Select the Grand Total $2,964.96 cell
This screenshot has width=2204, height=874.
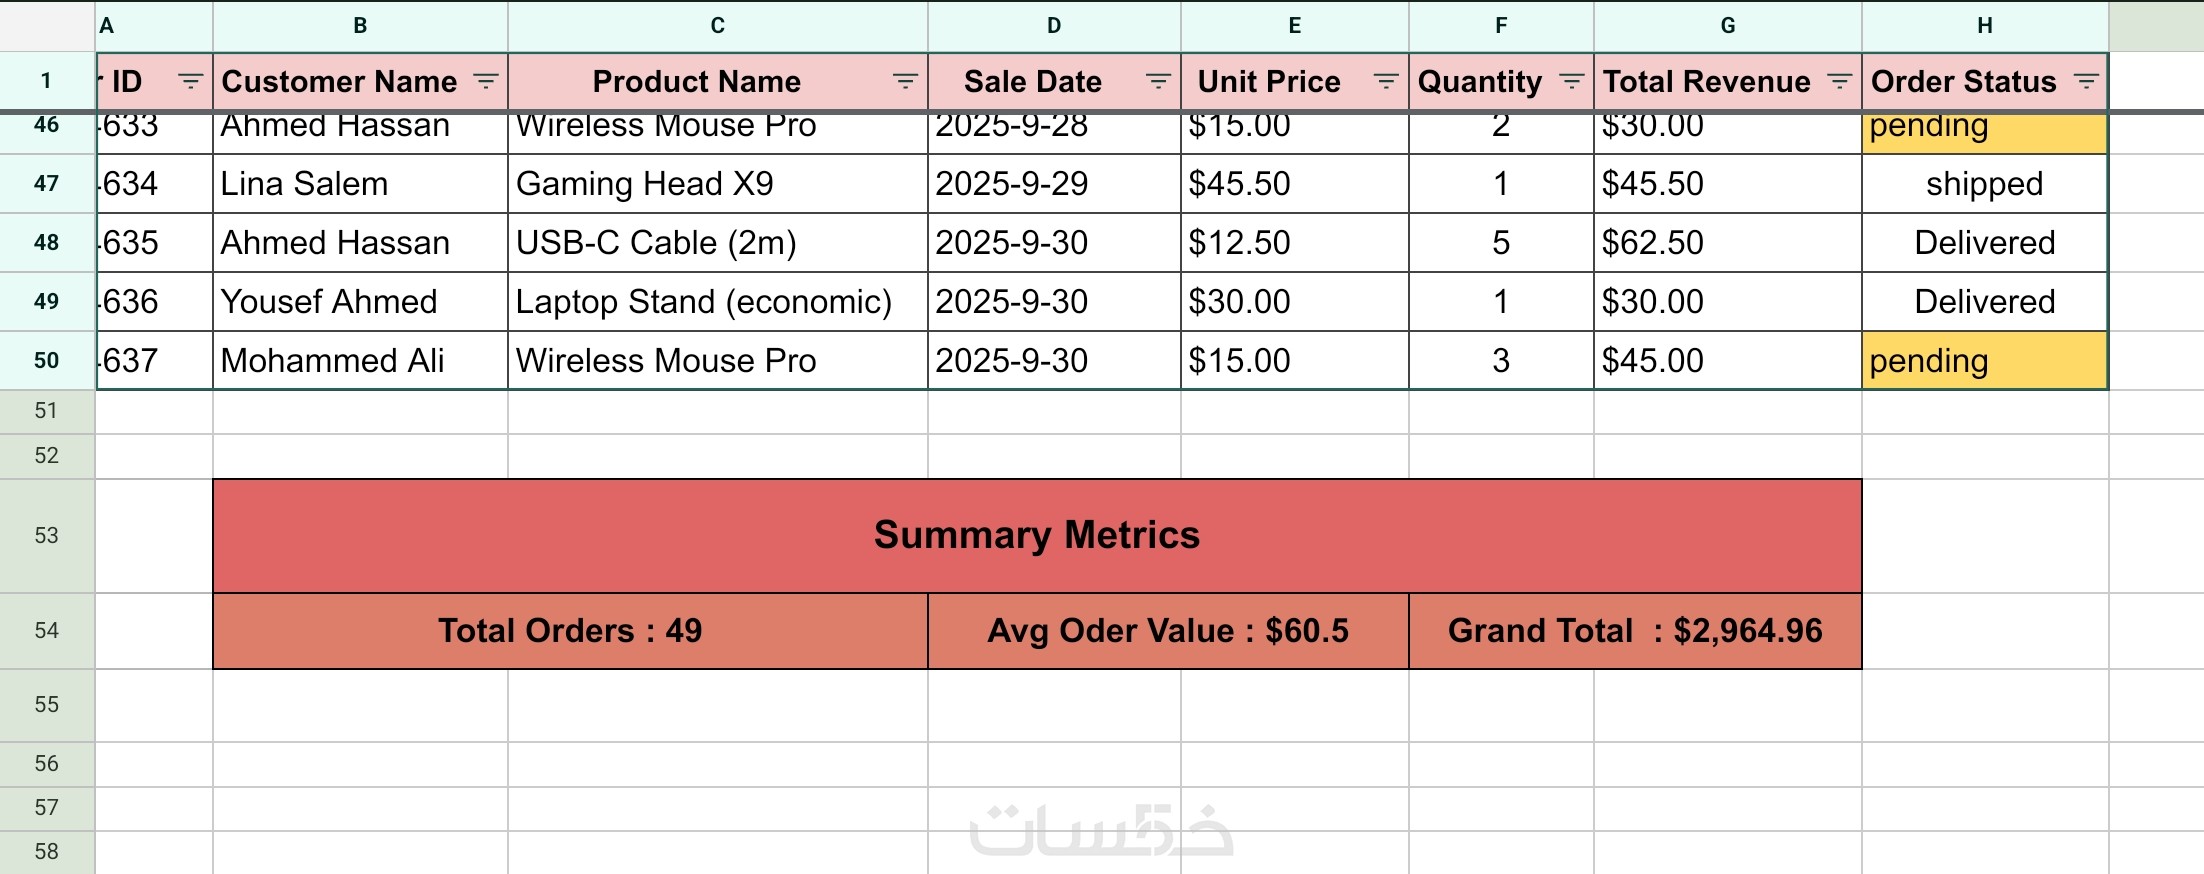pos(1634,631)
